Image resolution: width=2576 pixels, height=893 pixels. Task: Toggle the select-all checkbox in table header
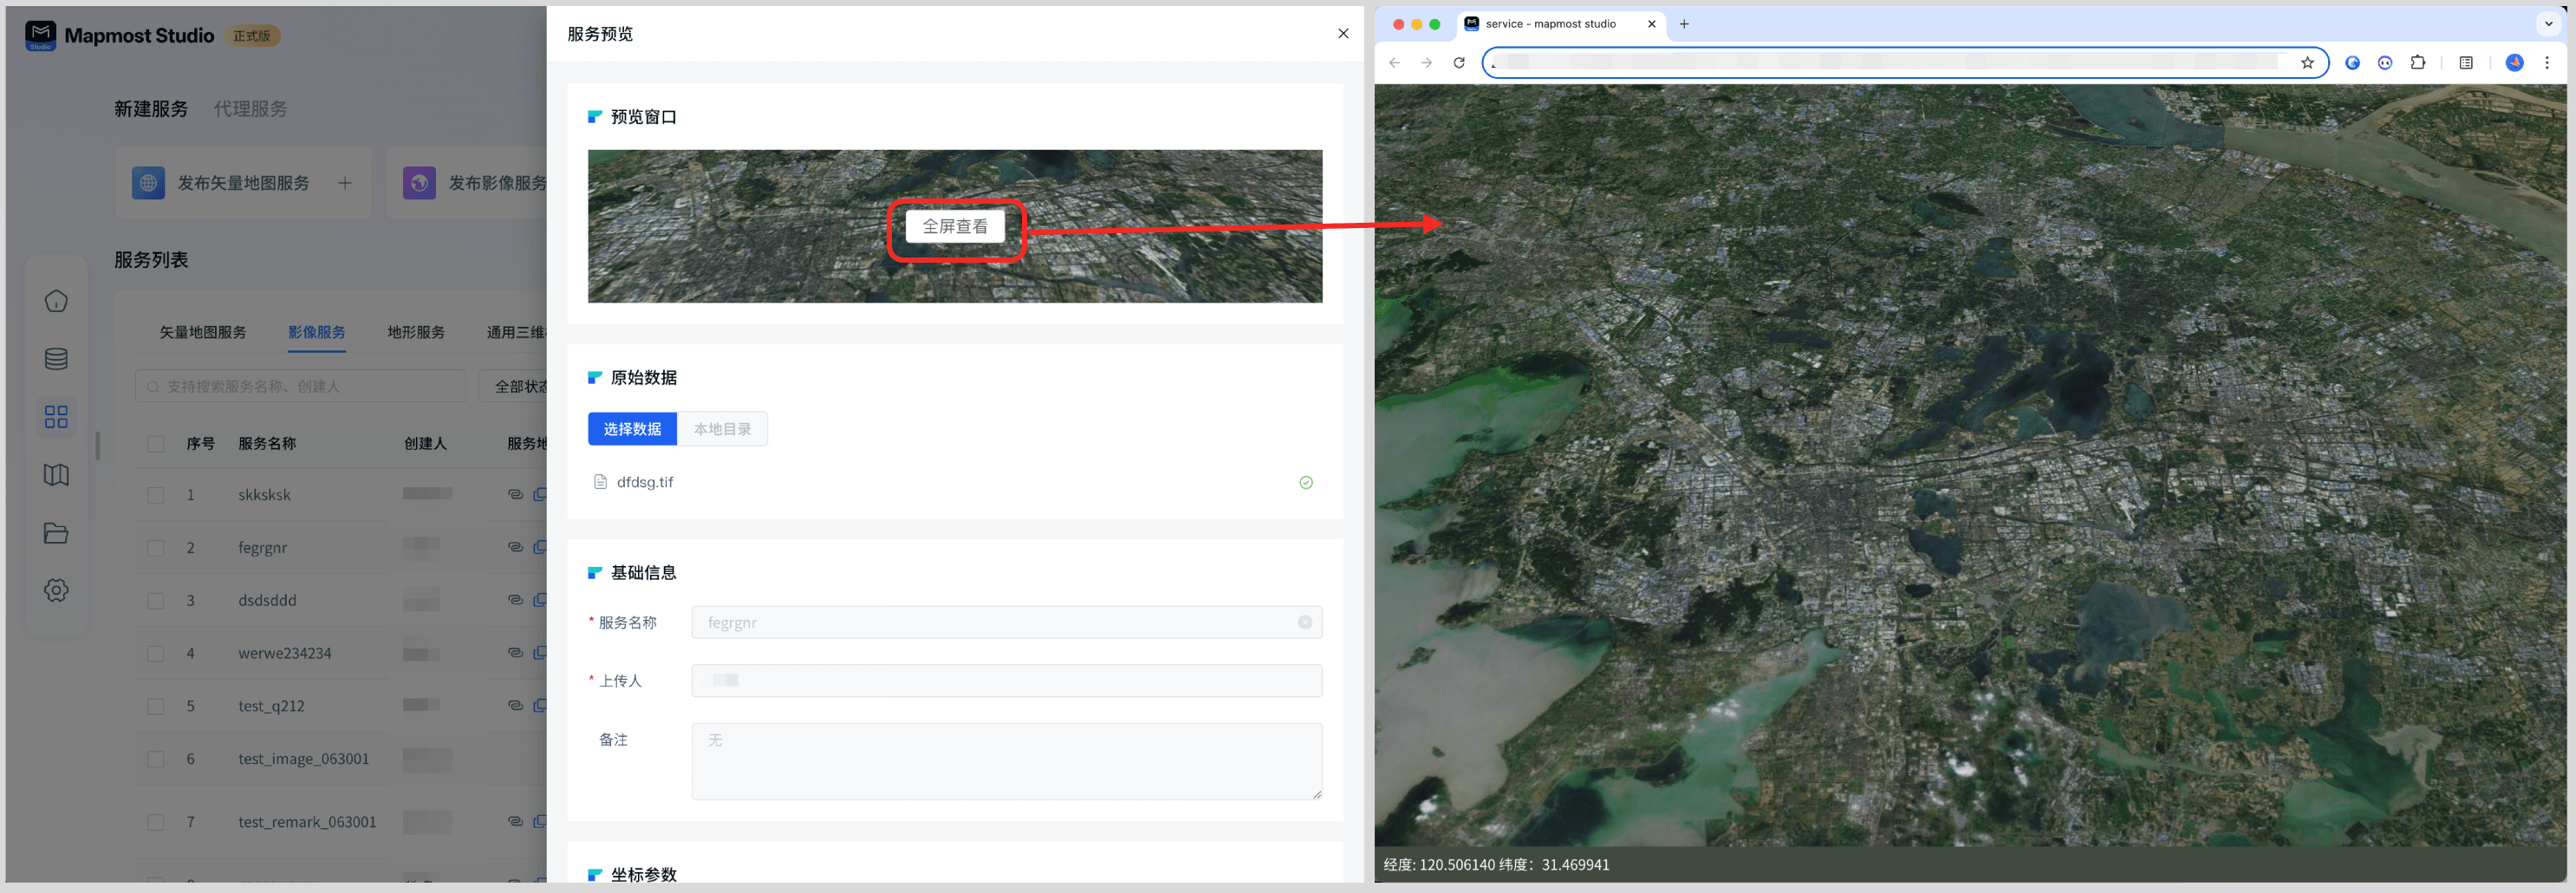coord(156,443)
